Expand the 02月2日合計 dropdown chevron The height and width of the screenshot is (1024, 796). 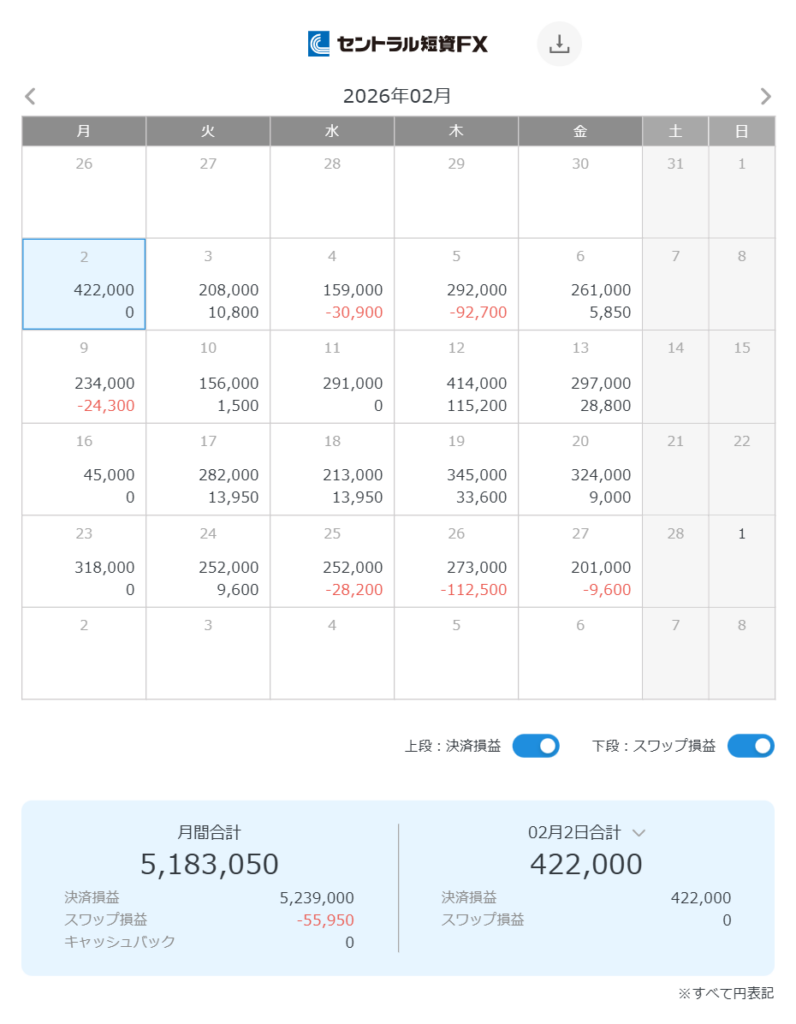tap(639, 832)
